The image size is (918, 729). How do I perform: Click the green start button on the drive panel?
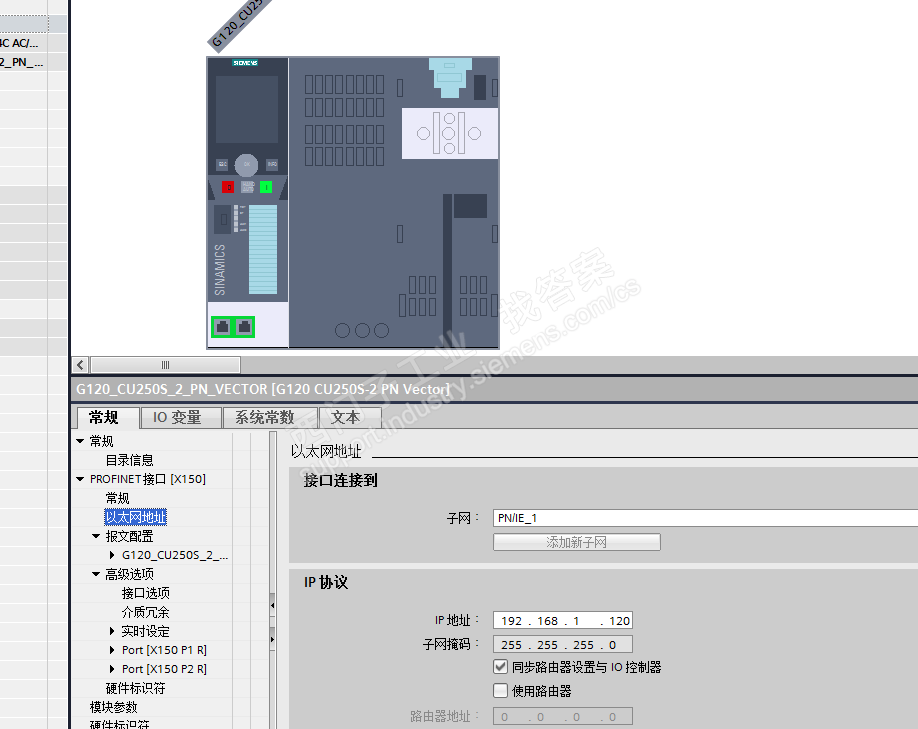tap(266, 187)
